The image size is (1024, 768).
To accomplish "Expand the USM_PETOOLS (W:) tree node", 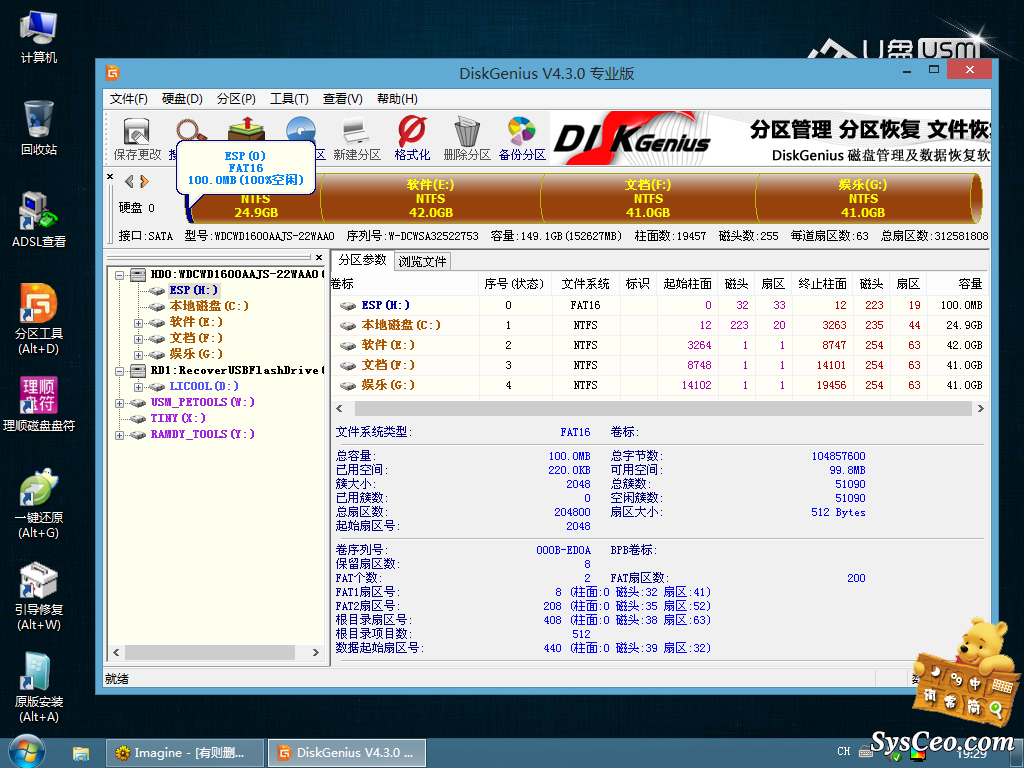I will (120, 403).
